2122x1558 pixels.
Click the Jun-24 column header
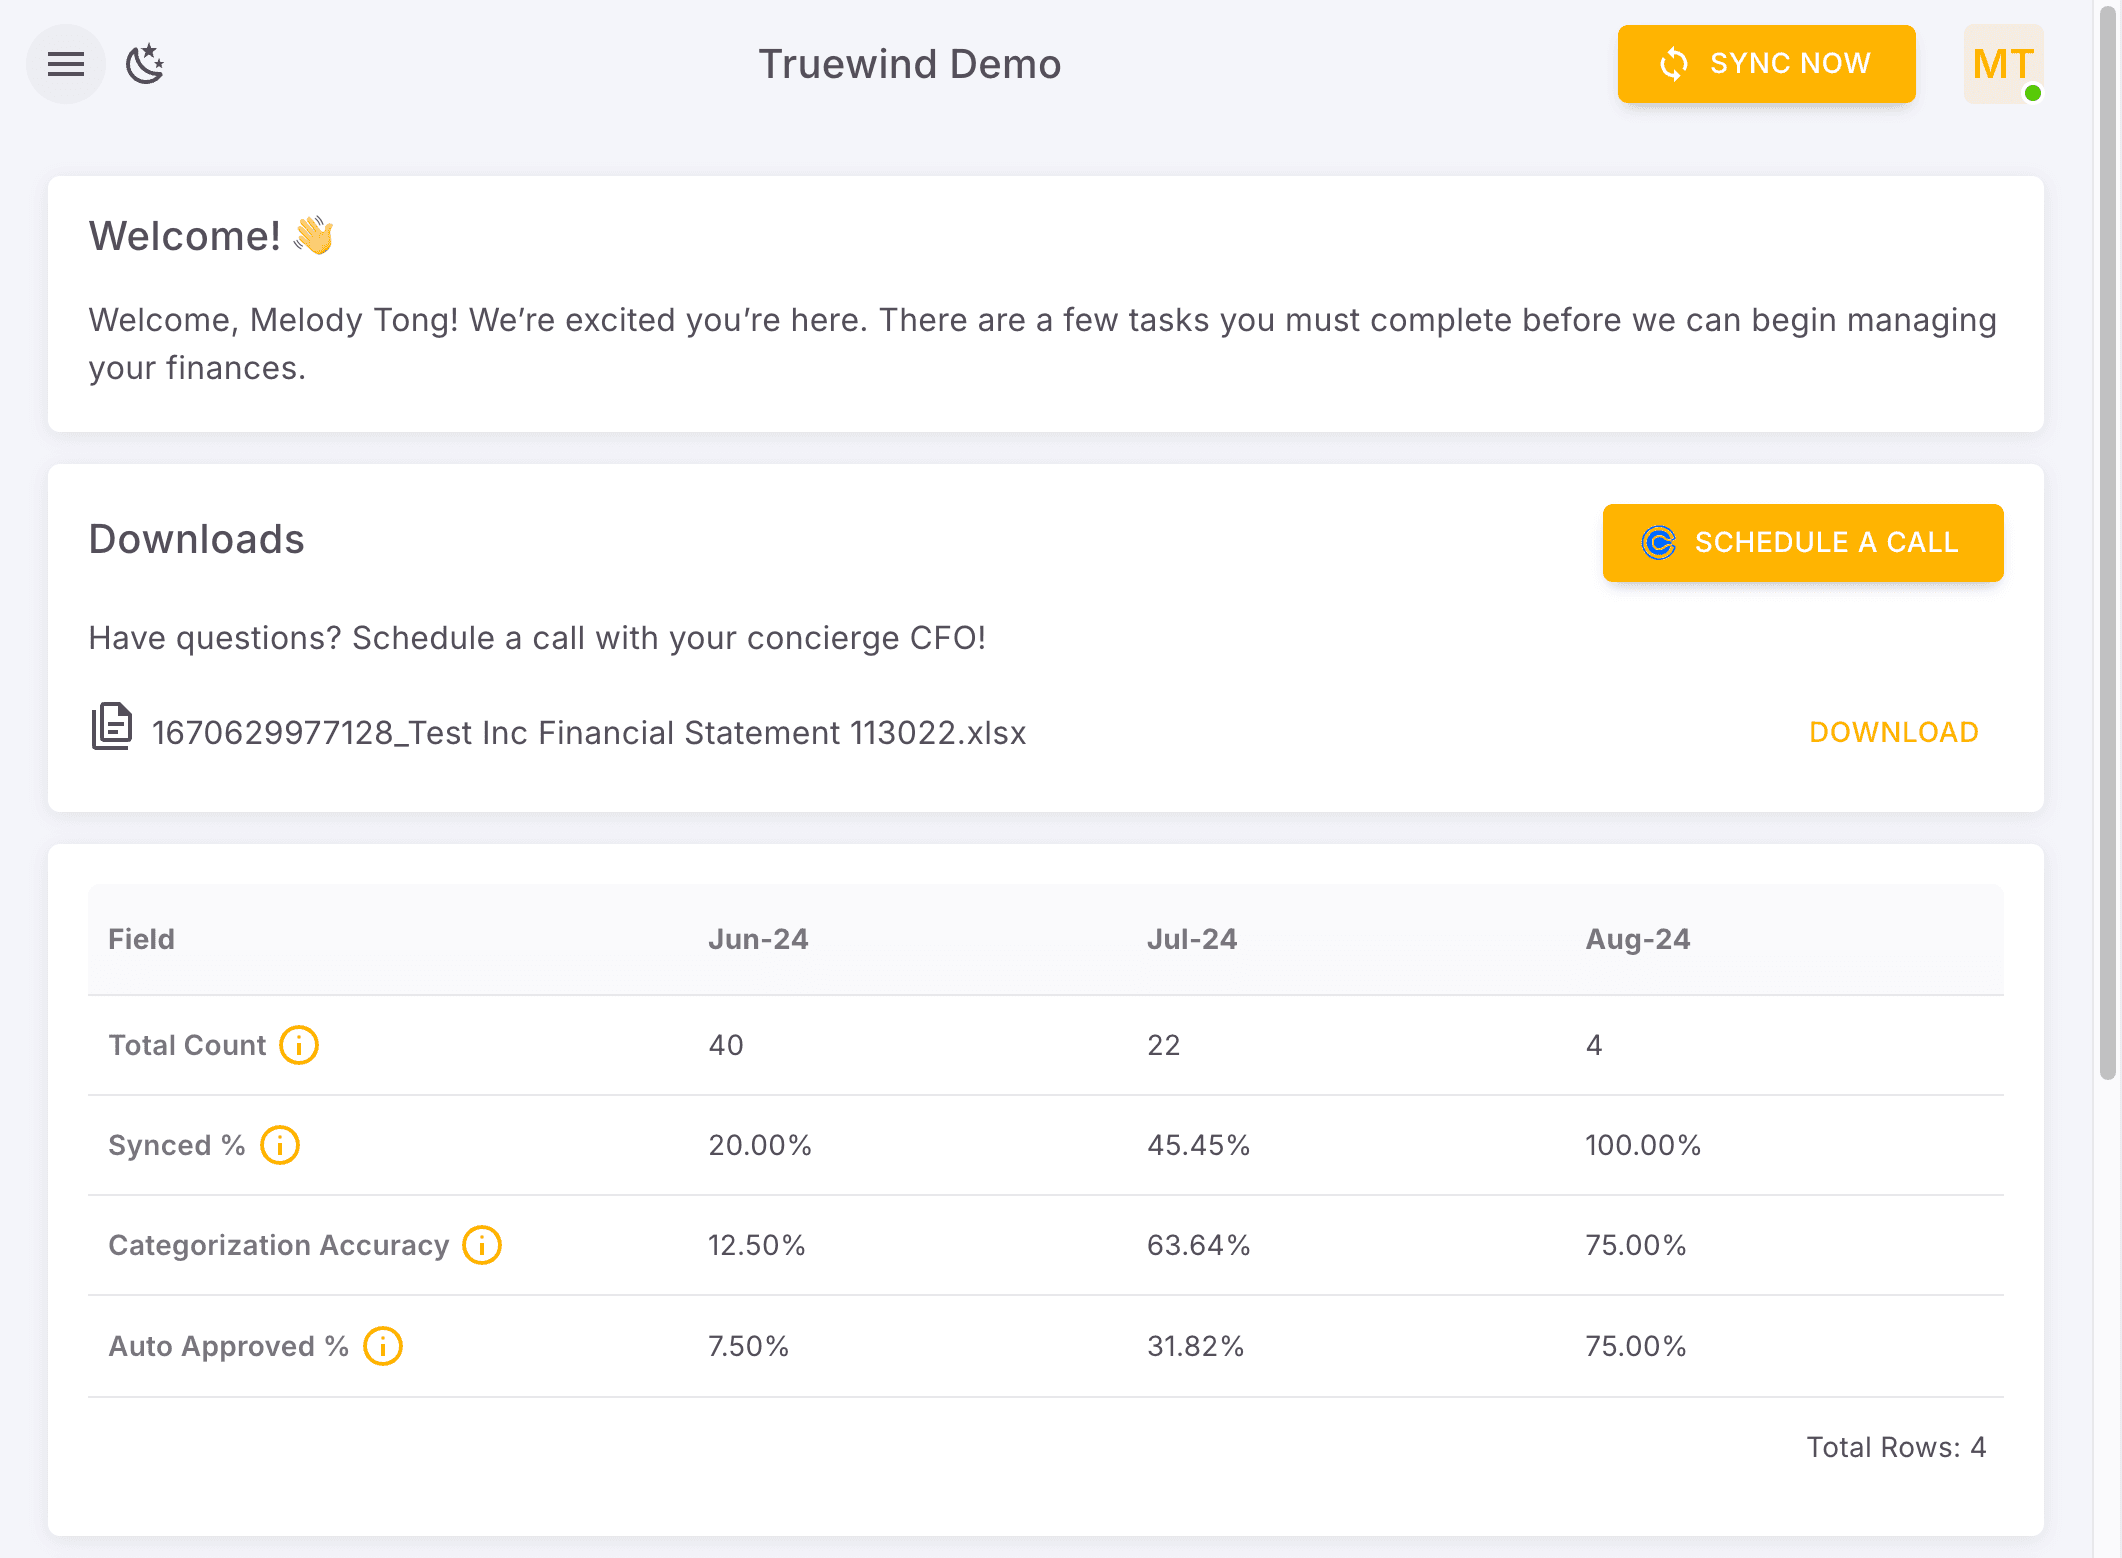coord(758,939)
